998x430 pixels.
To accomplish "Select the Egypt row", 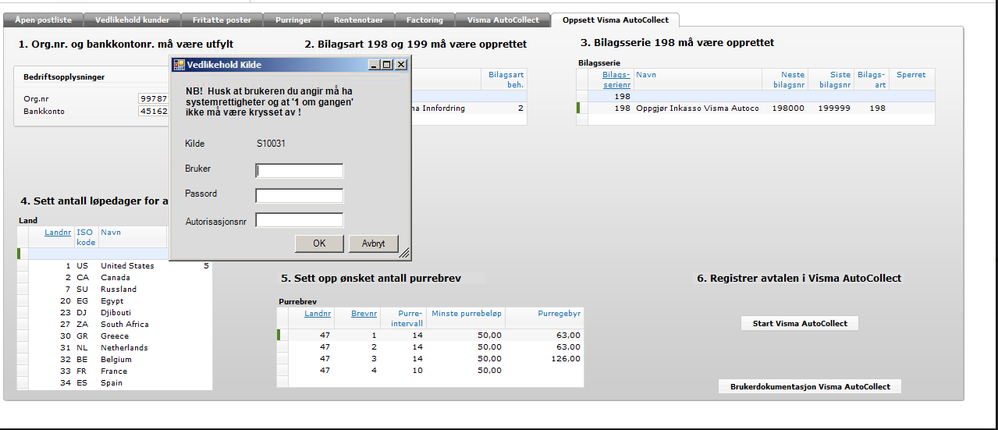I will click(115, 301).
